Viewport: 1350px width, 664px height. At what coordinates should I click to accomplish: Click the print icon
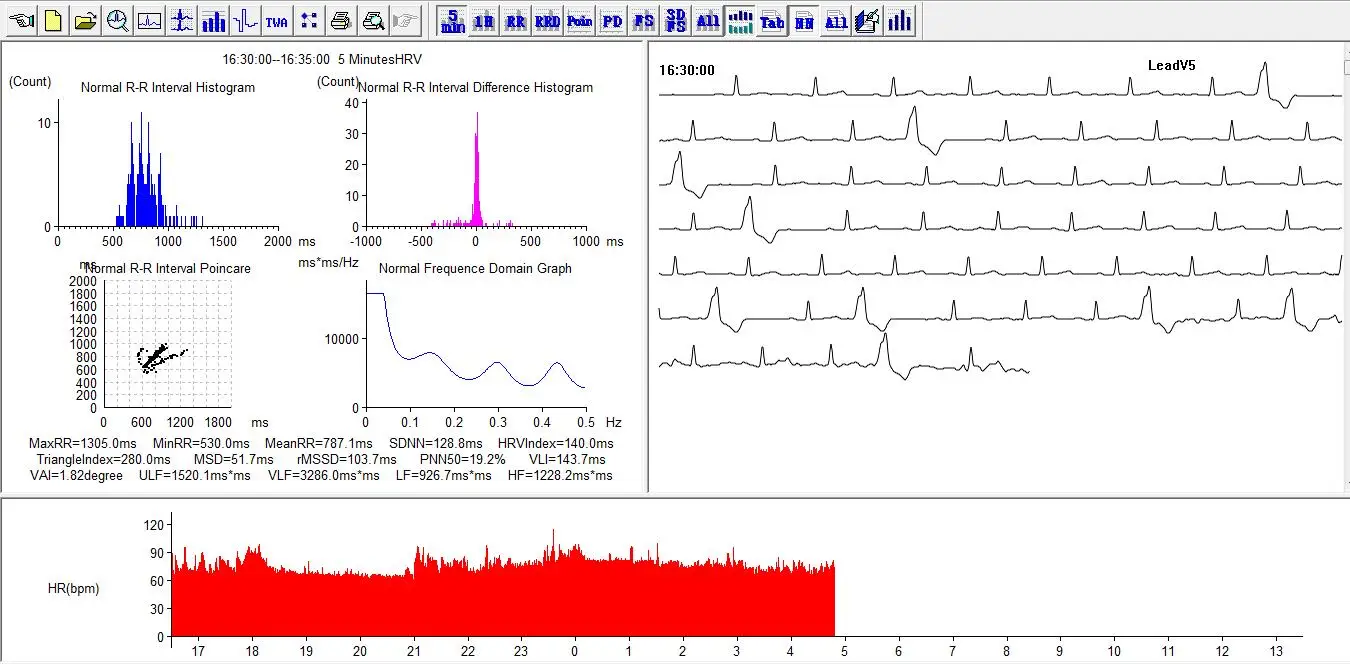pos(342,20)
